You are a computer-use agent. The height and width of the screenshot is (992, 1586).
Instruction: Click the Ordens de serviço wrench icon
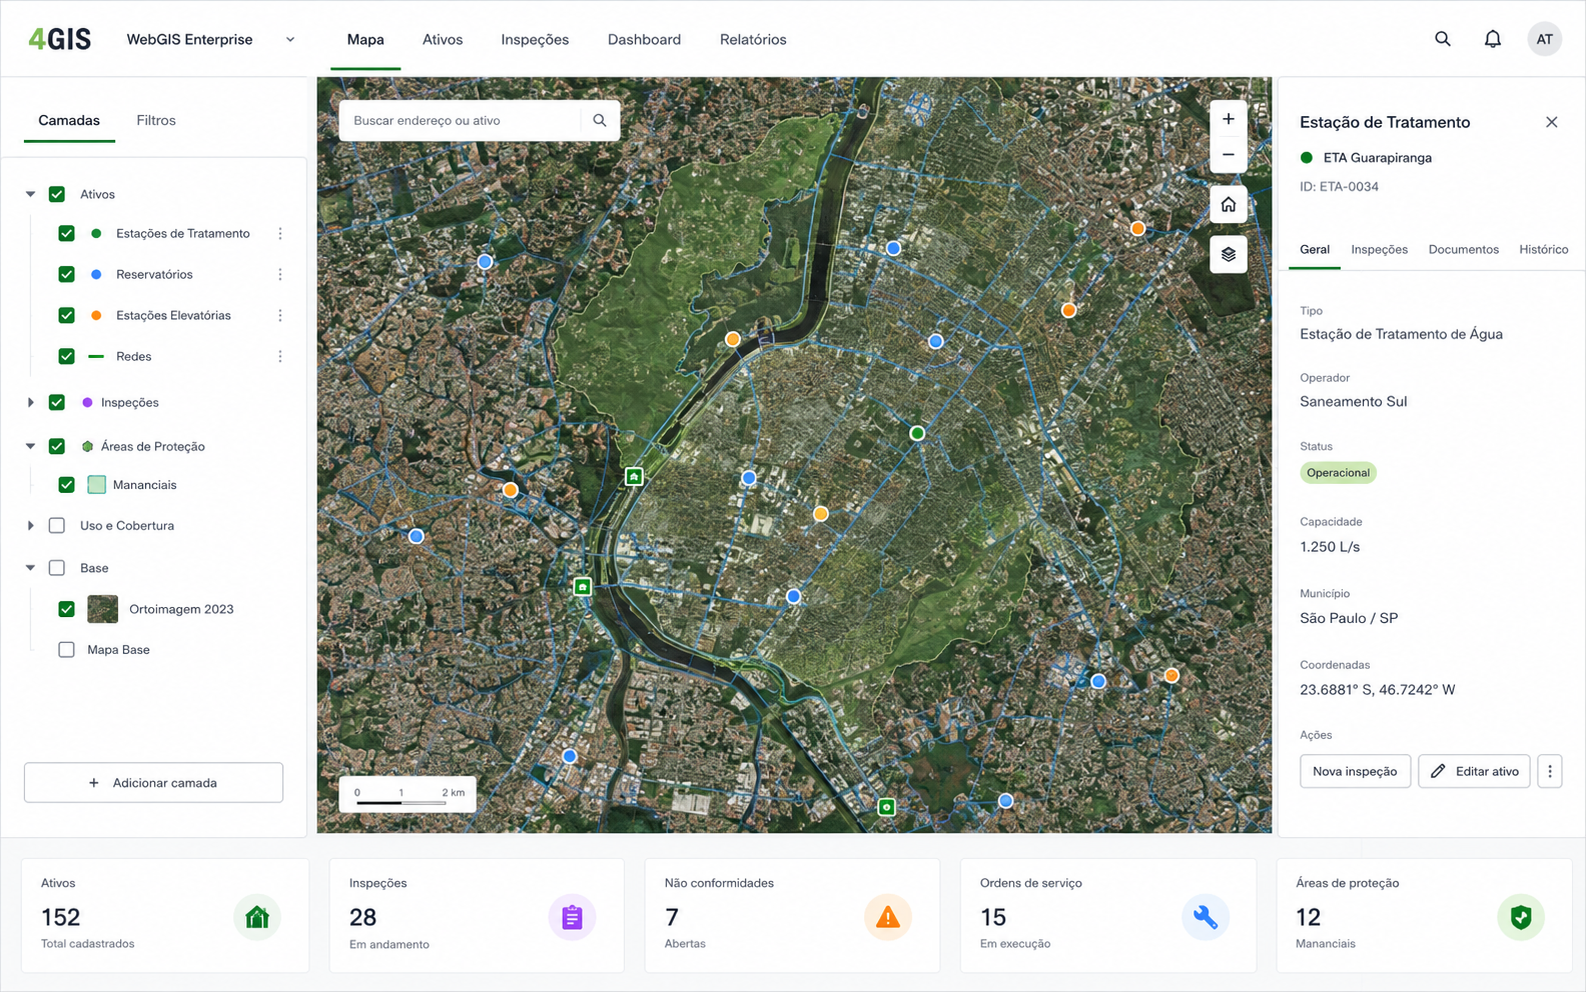pyautogui.click(x=1205, y=917)
